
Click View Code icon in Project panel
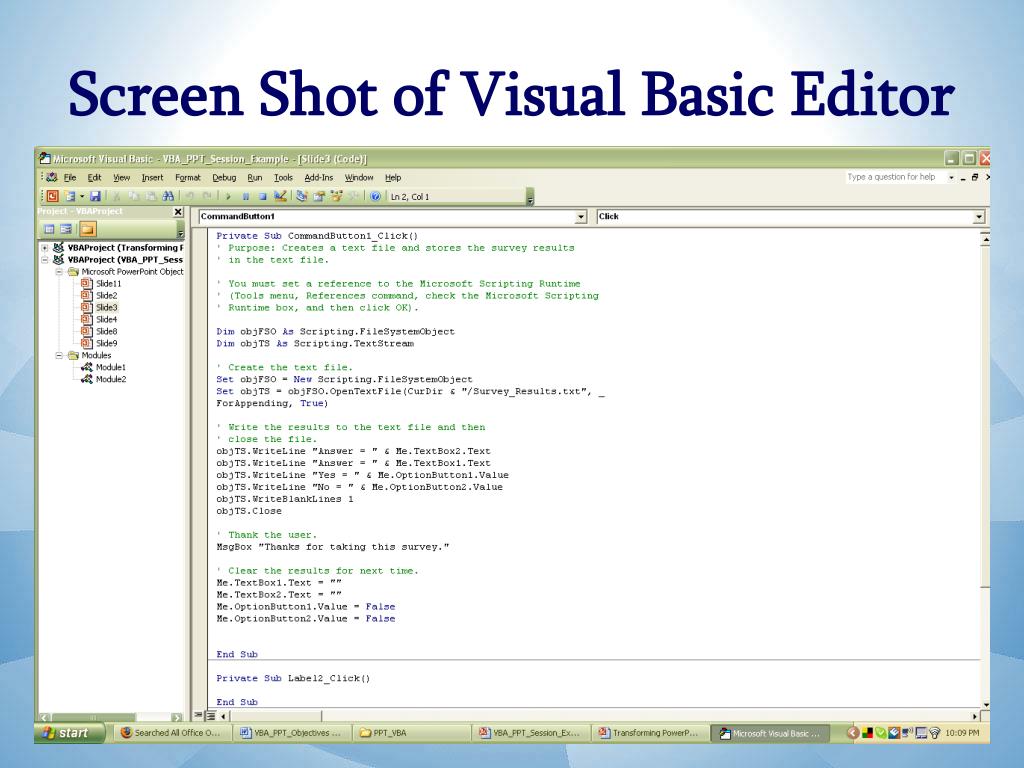point(49,229)
